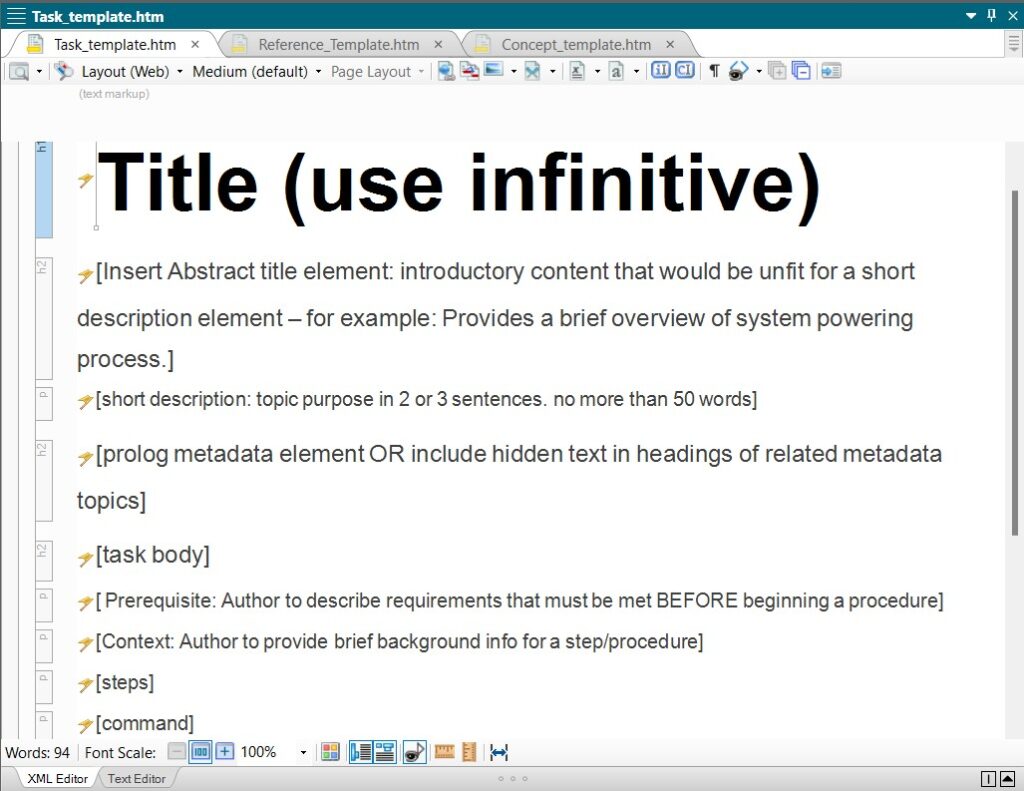1024x791 pixels.
Task: Open the hamburger menu beside Task_template.htm title
Action: click(16, 16)
